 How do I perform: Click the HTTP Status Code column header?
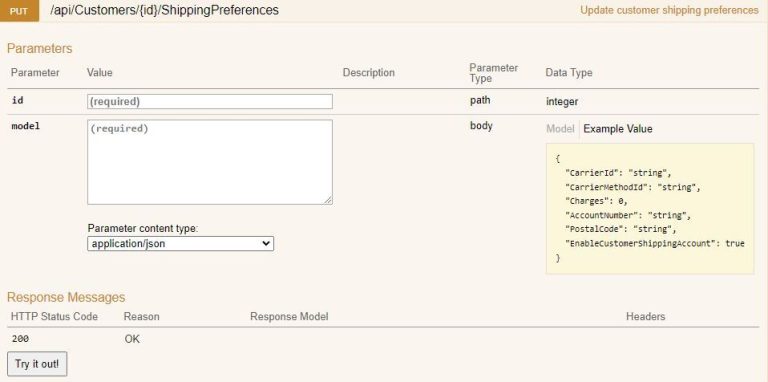pyautogui.click(x=54, y=316)
